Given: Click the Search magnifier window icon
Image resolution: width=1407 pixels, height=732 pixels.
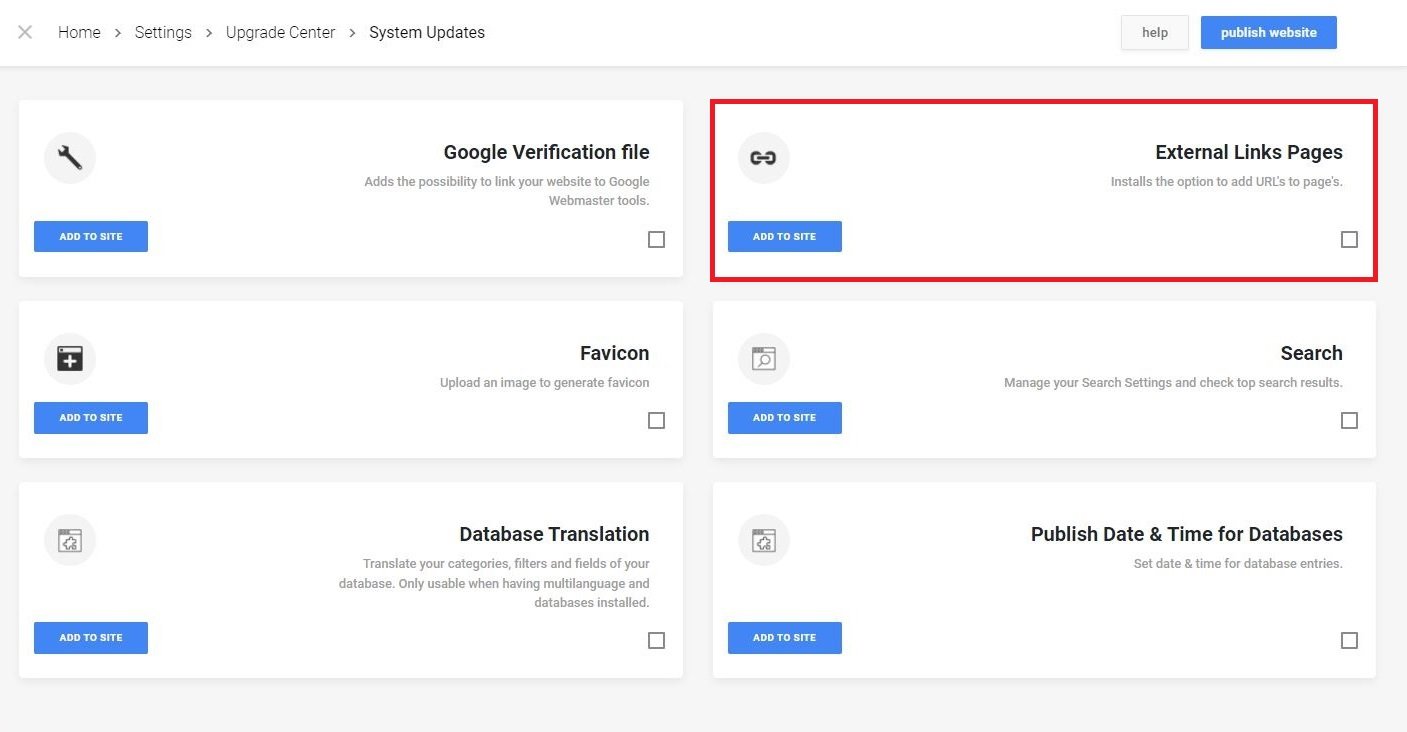Looking at the screenshot, I should [763, 359].
